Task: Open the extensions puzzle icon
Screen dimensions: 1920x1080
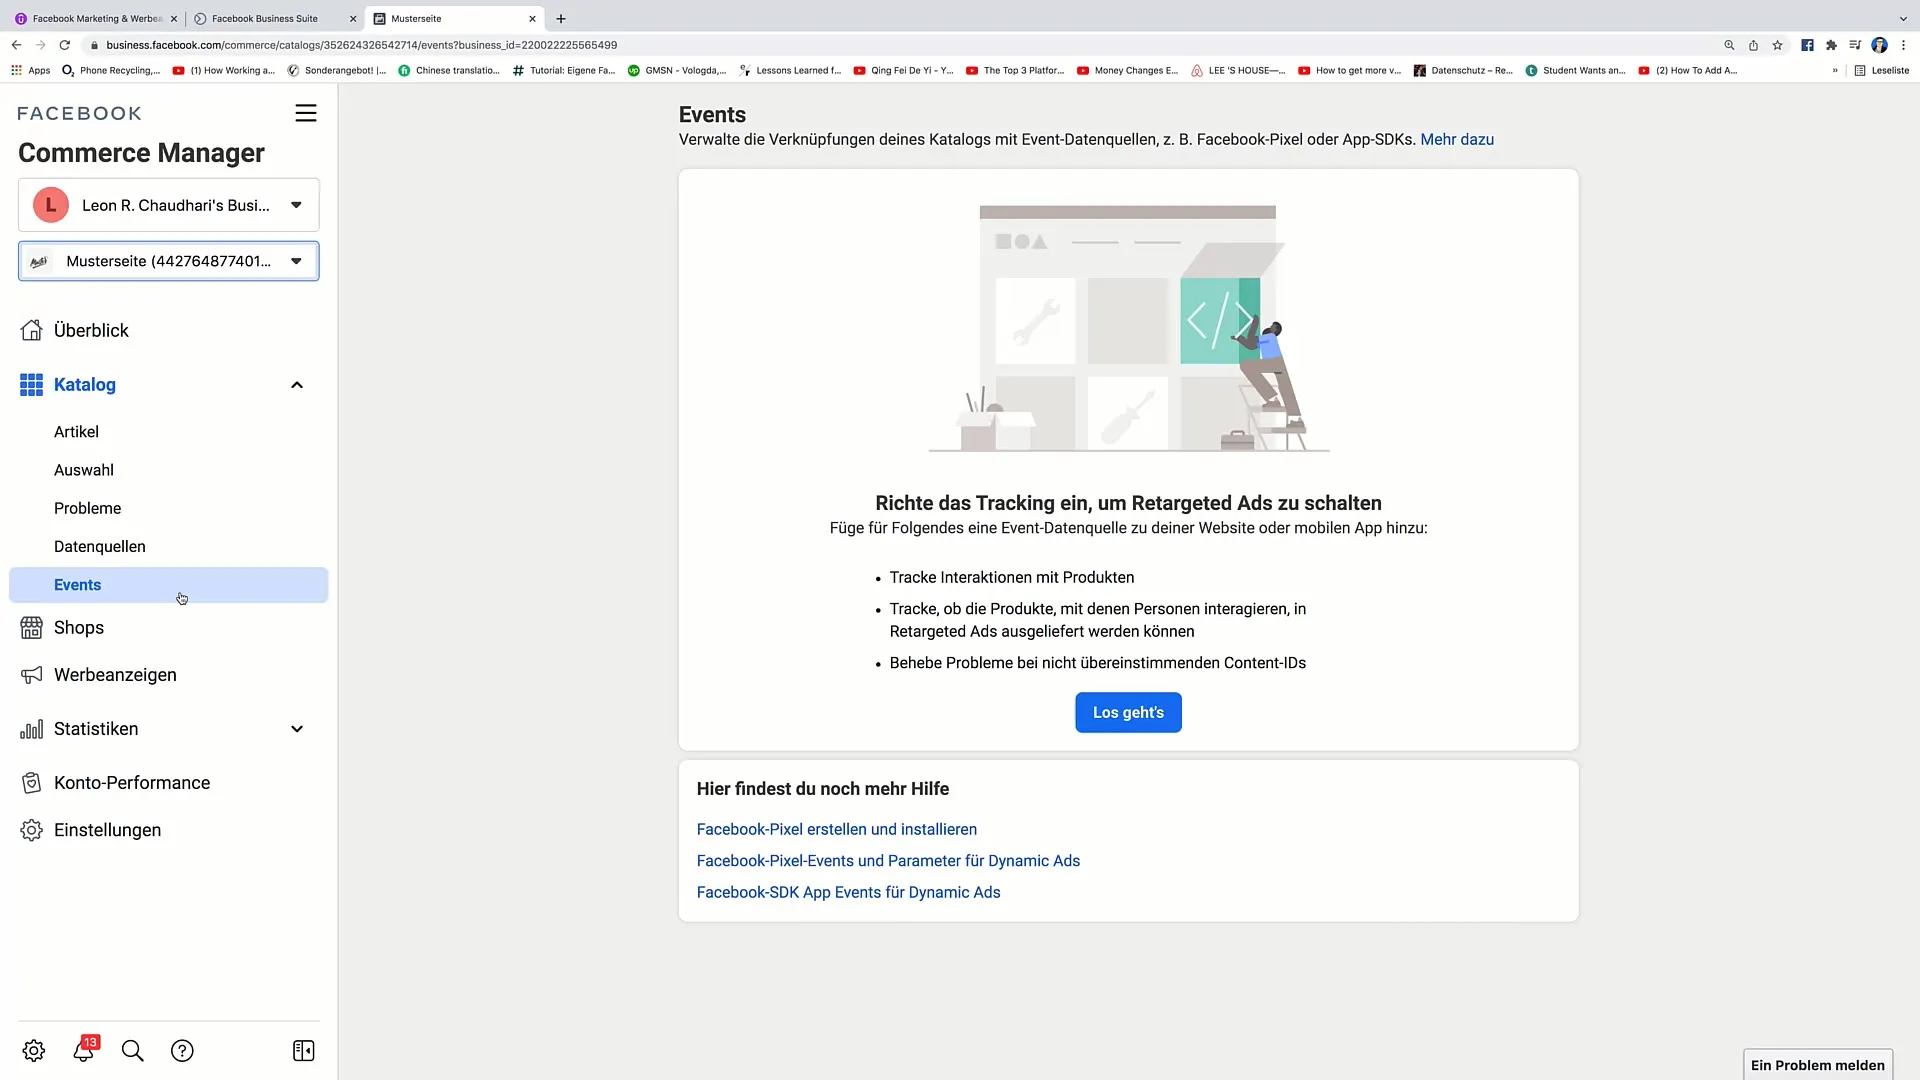Action: [x=1831, y=45]
